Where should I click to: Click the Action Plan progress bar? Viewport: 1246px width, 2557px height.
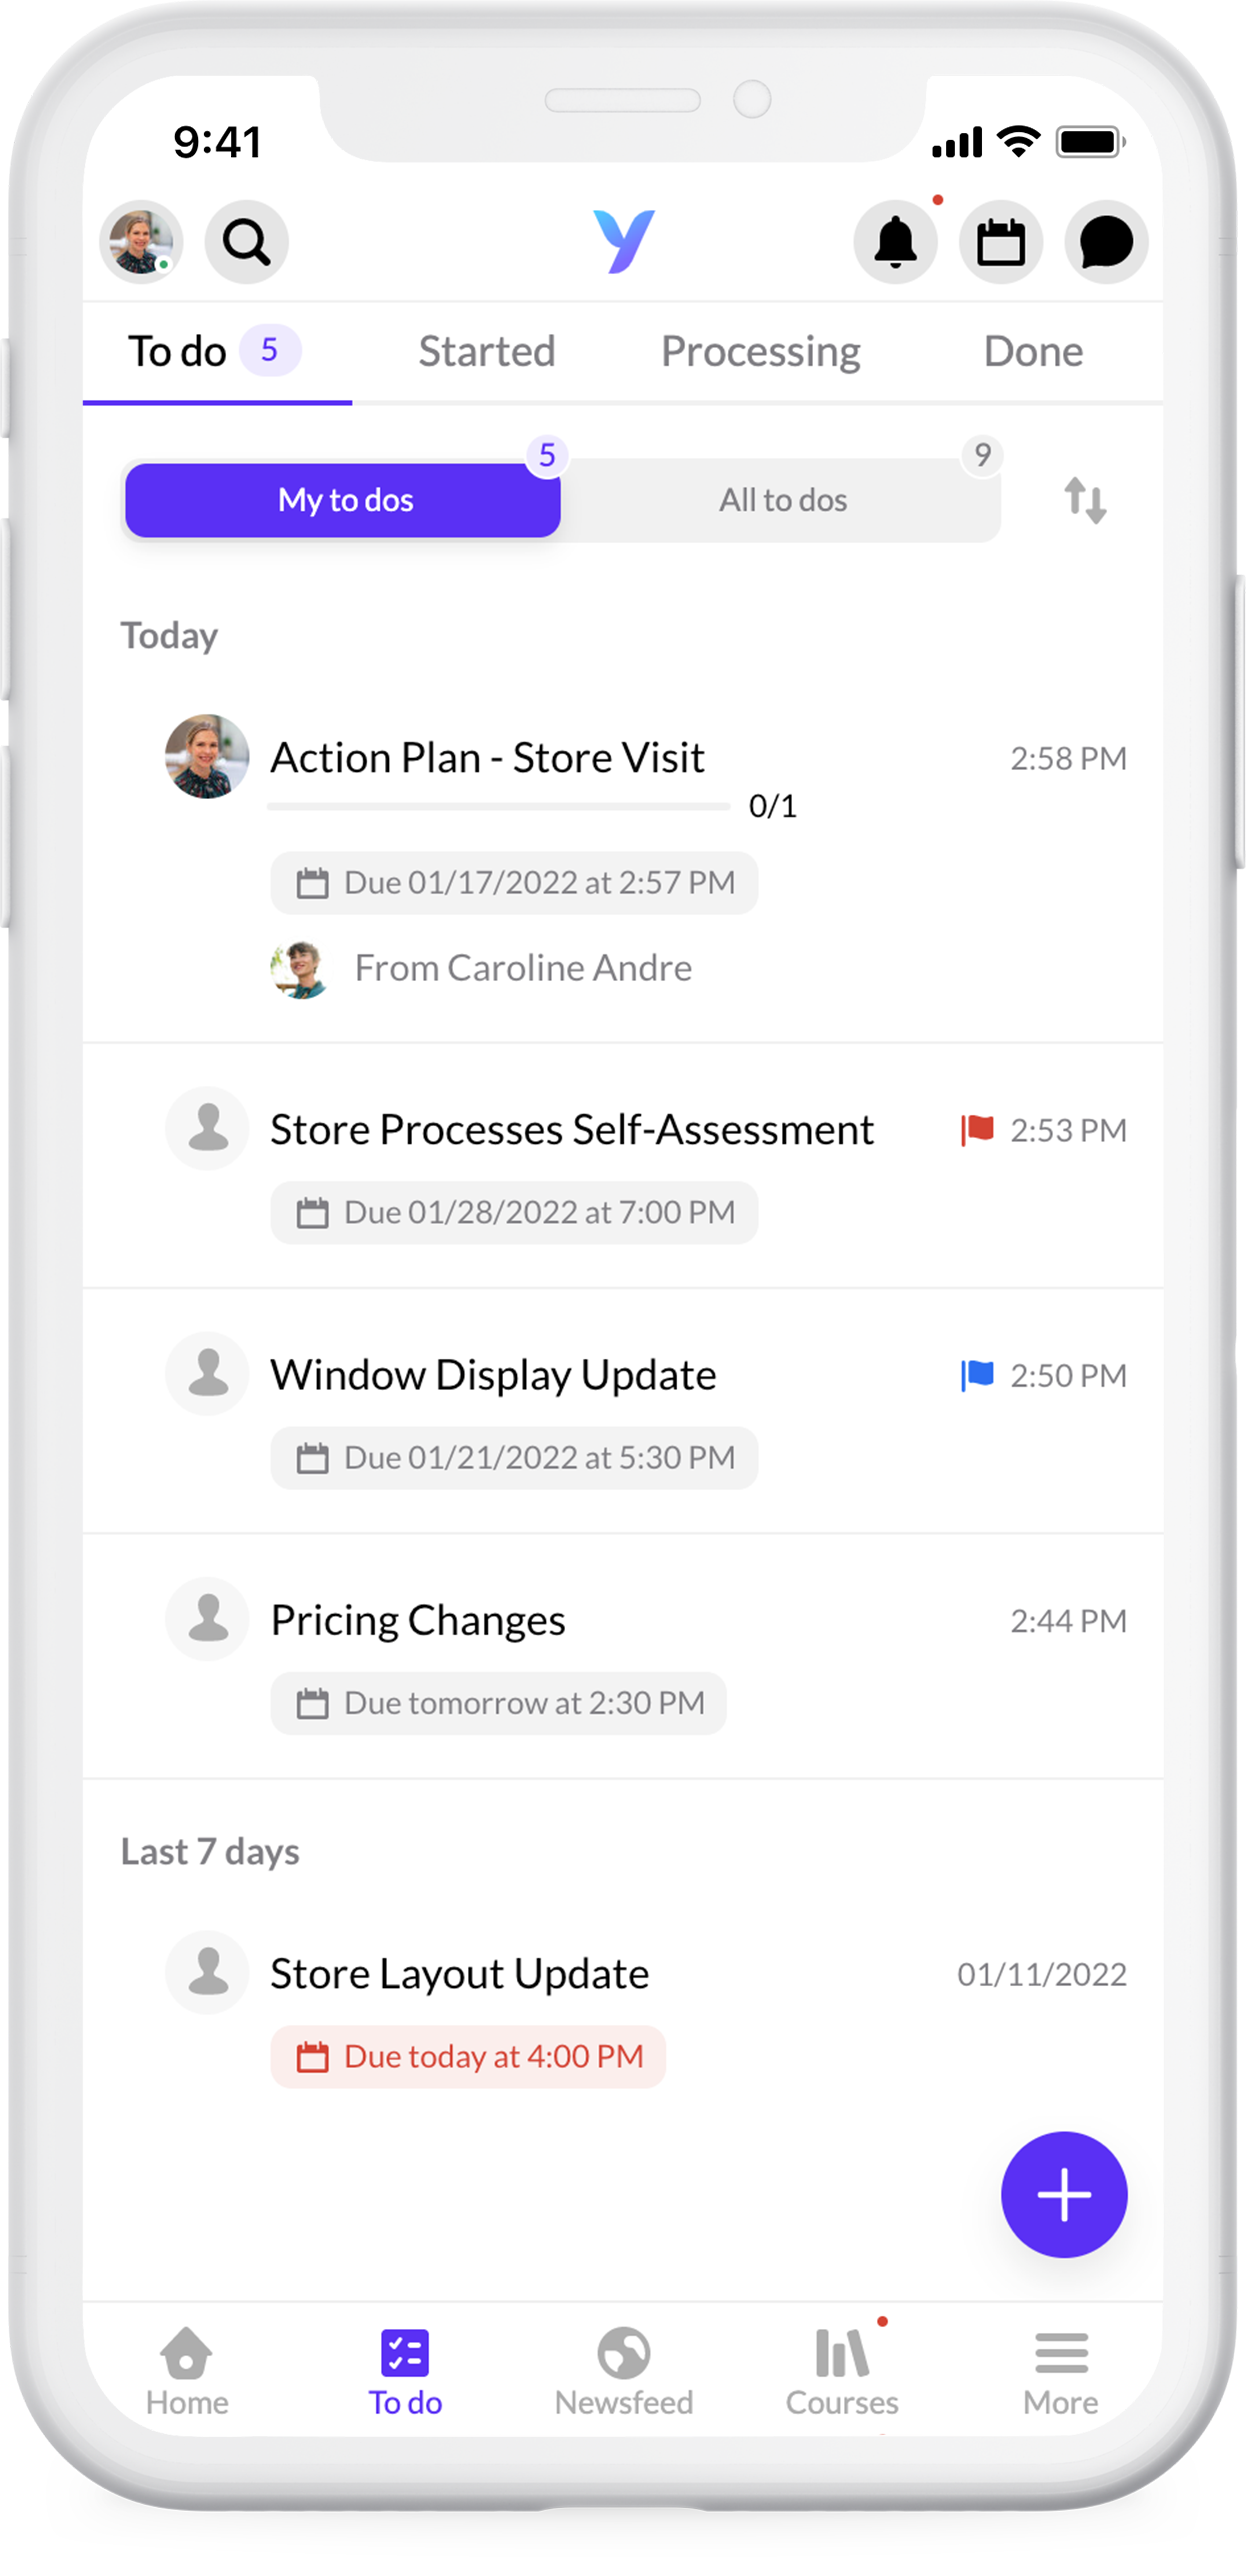click(498, 806)
